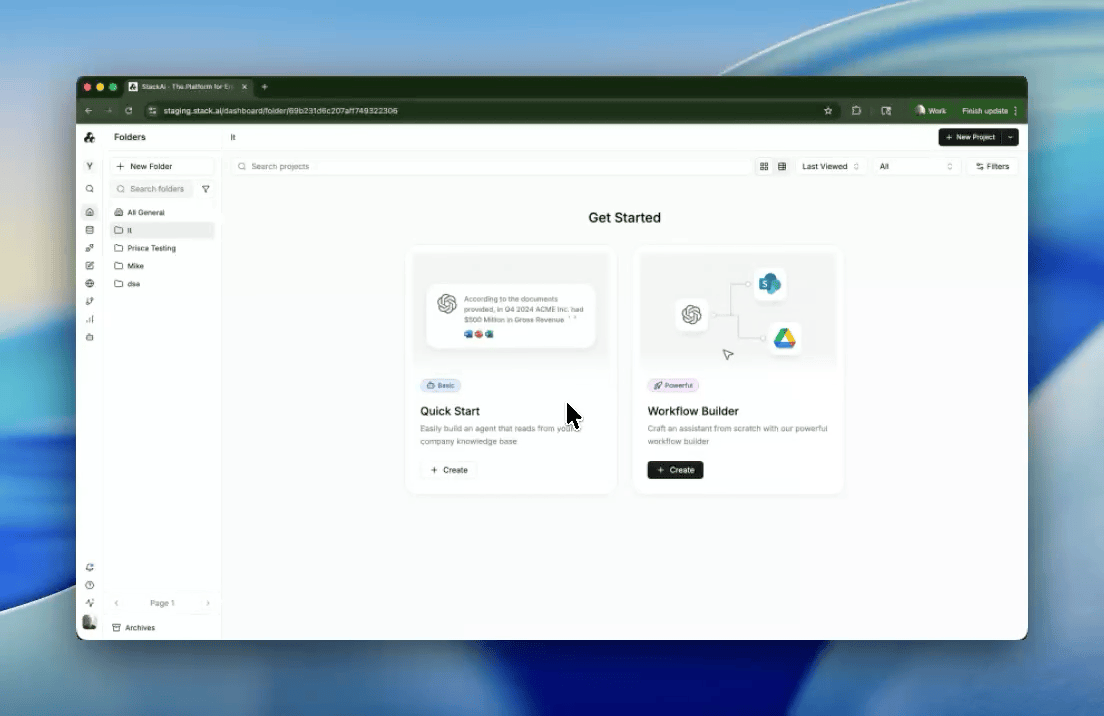
Task: Click the notifications icon with blue dot
Action: click(x=89, y=567)
